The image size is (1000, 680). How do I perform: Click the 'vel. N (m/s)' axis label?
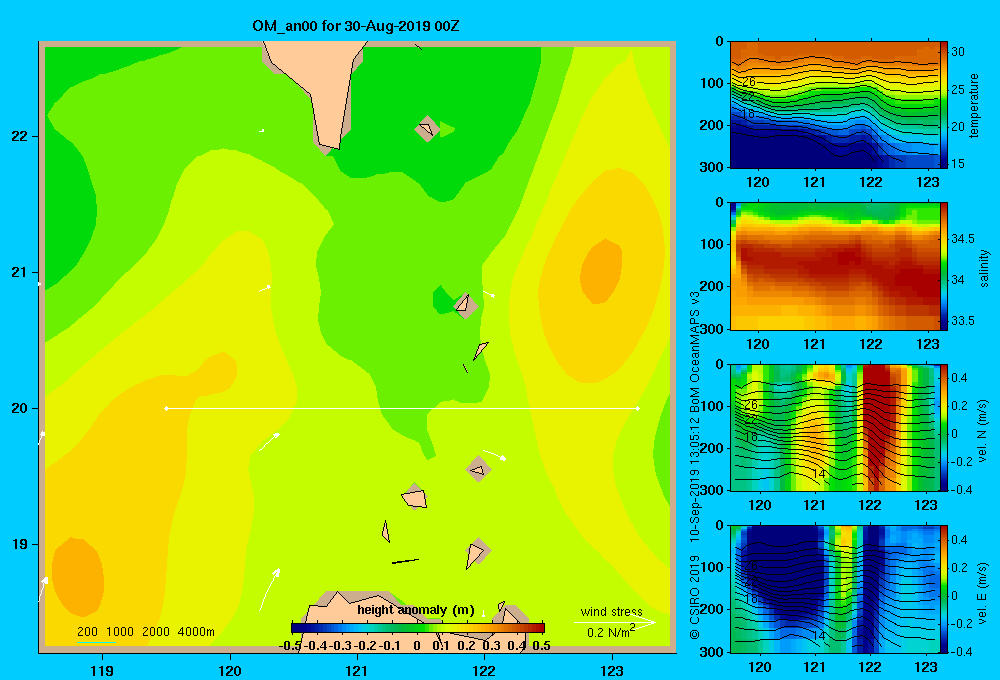983,431
